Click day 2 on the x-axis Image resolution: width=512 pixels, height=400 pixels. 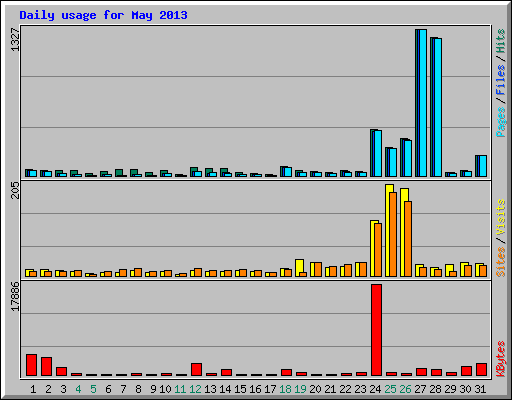(x=48, y=389)
